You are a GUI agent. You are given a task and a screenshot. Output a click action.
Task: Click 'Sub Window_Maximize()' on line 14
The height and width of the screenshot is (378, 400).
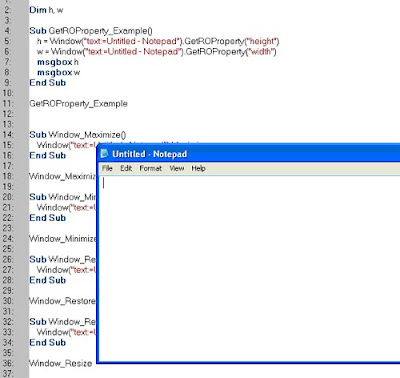tap(78, 135)
